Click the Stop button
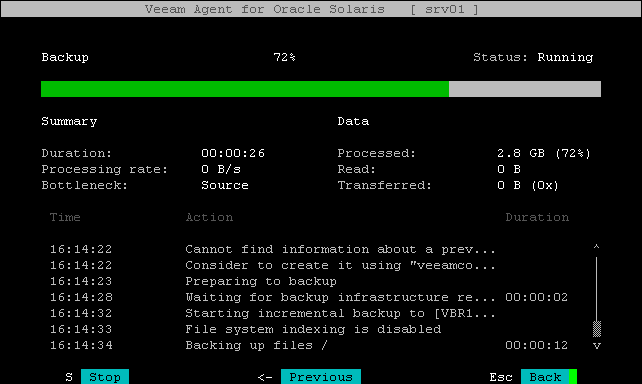 (x=105, y=377)
